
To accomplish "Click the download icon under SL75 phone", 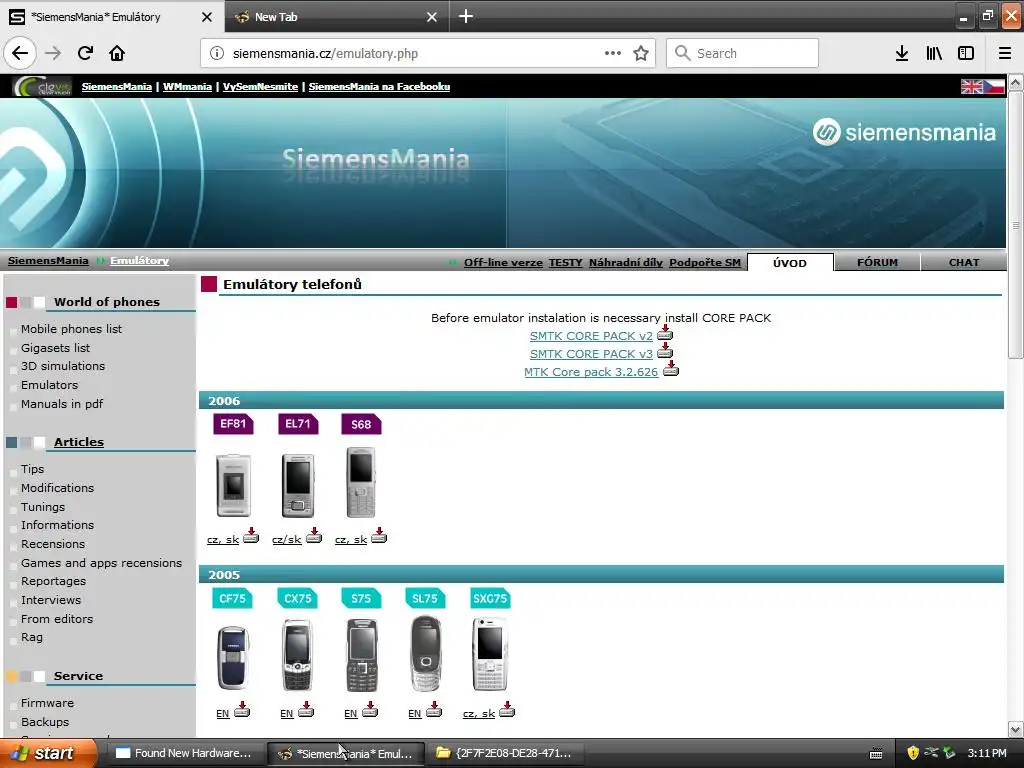I will click(x=434, y=709).
